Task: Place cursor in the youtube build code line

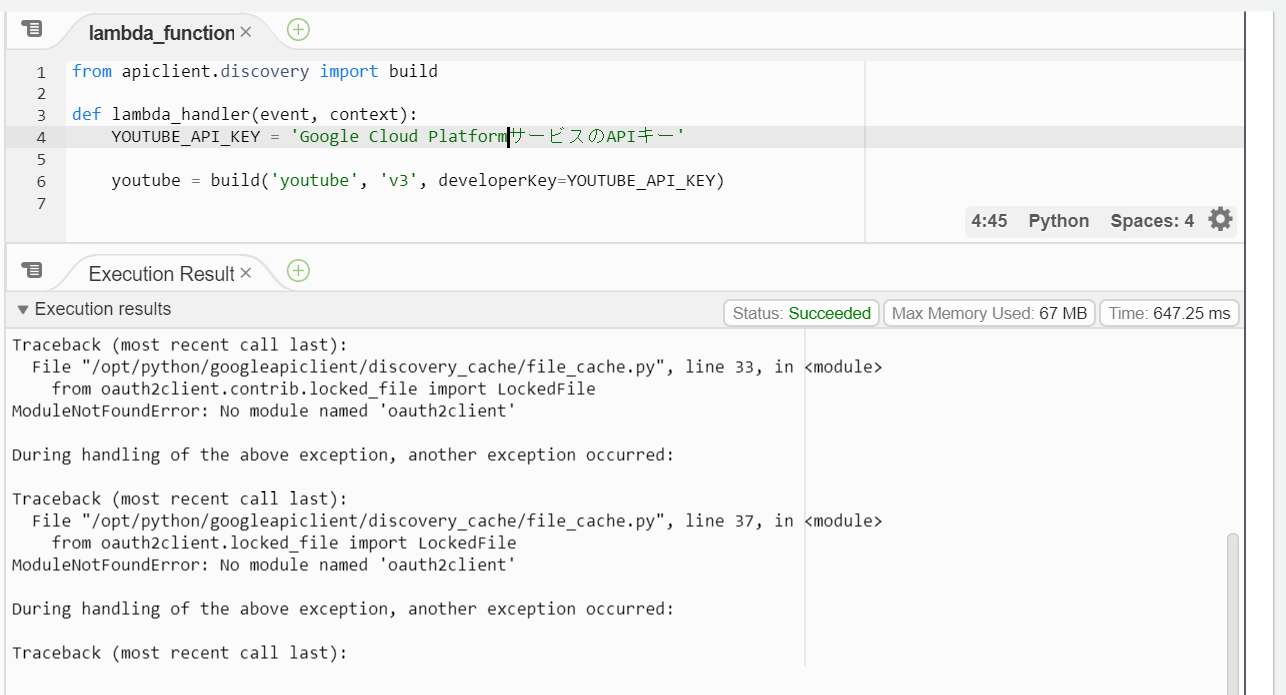Action: pos(417,181)
